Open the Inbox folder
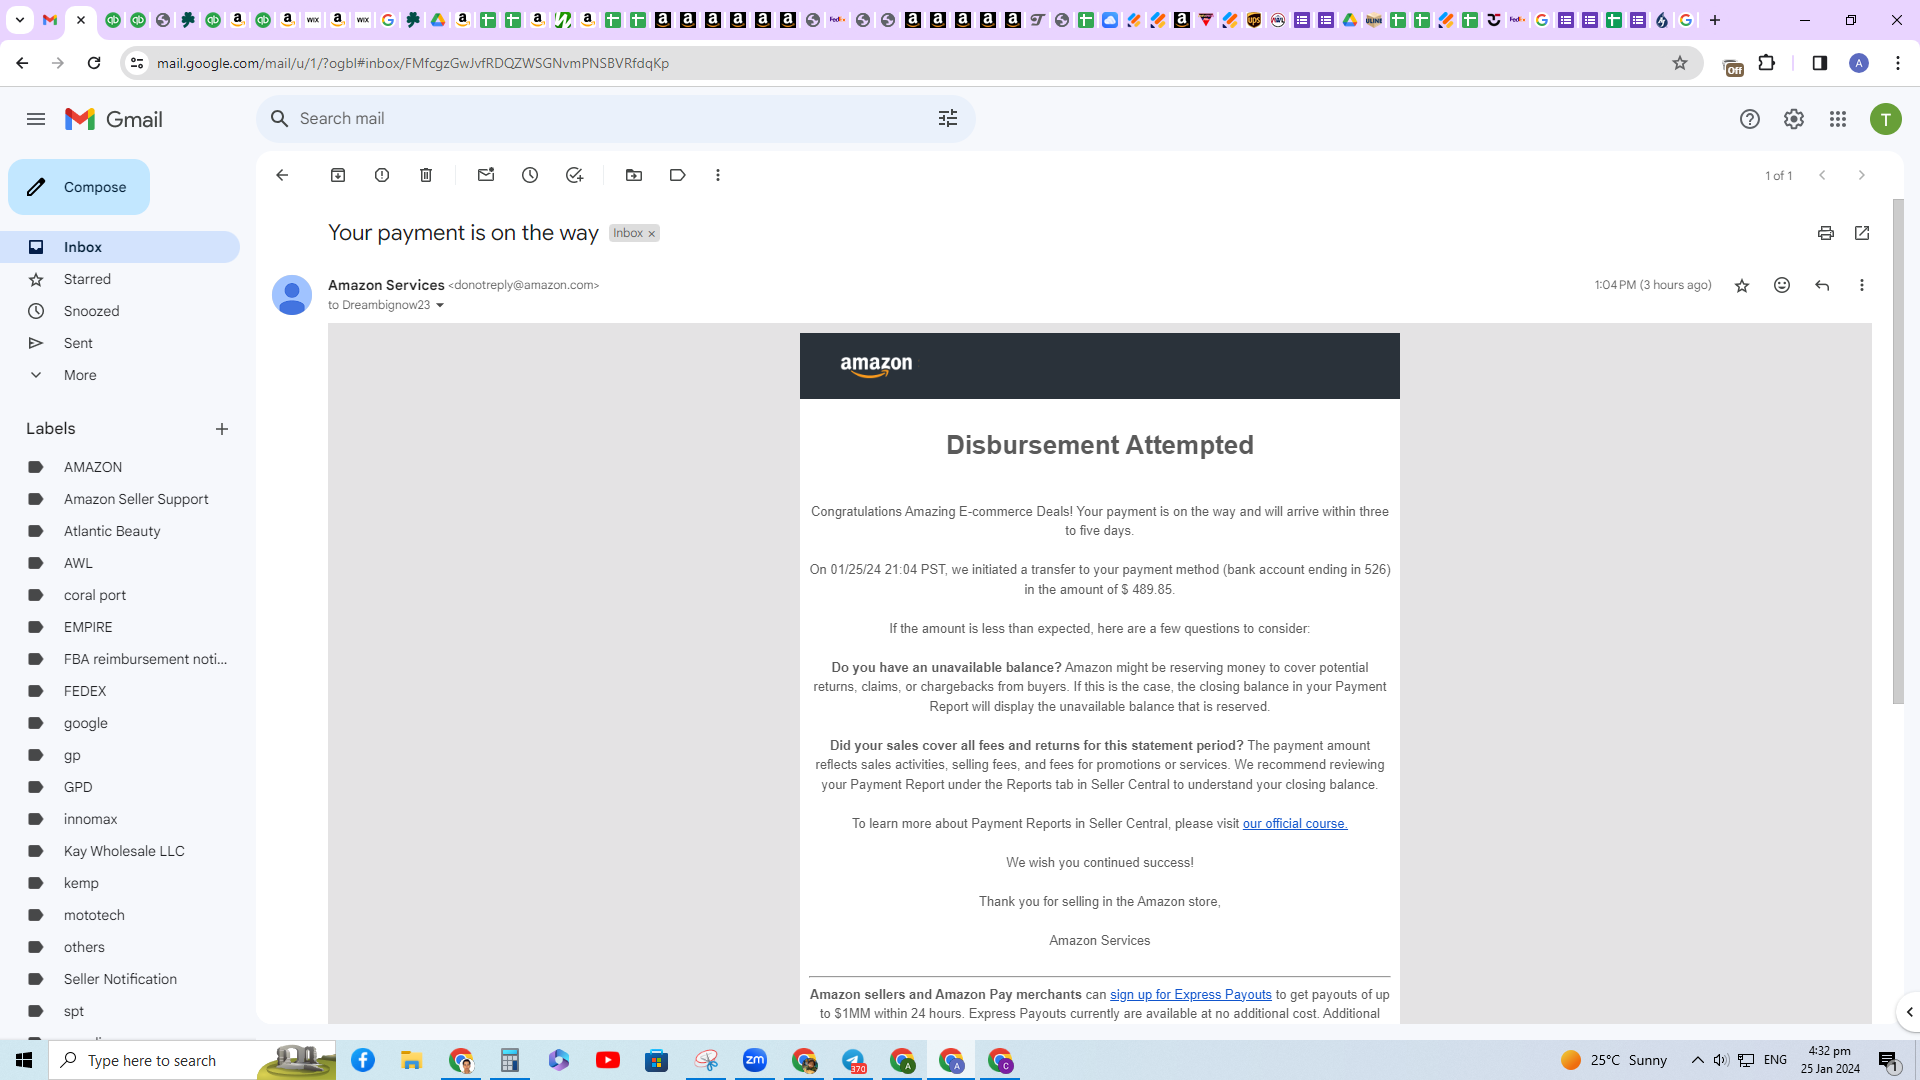The width and height of the screenshot is (1920, 1080). [x=120, y=247]
